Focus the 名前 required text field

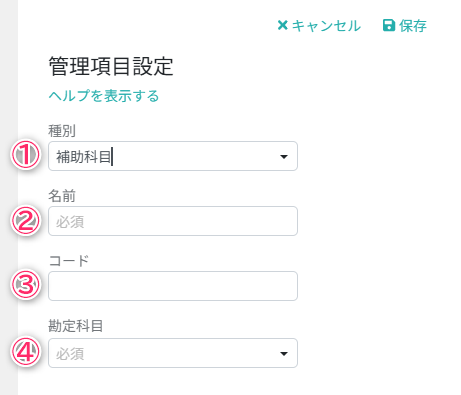click(x=173, y=221)
